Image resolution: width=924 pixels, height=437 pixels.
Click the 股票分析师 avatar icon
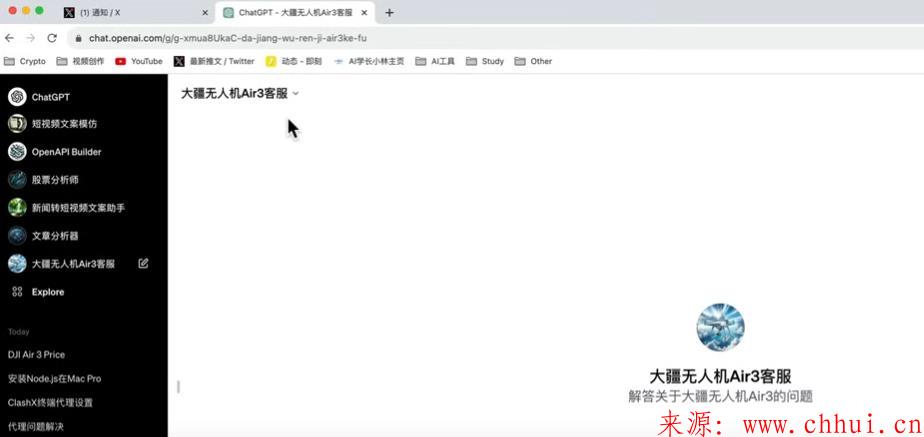coord(17,179)
